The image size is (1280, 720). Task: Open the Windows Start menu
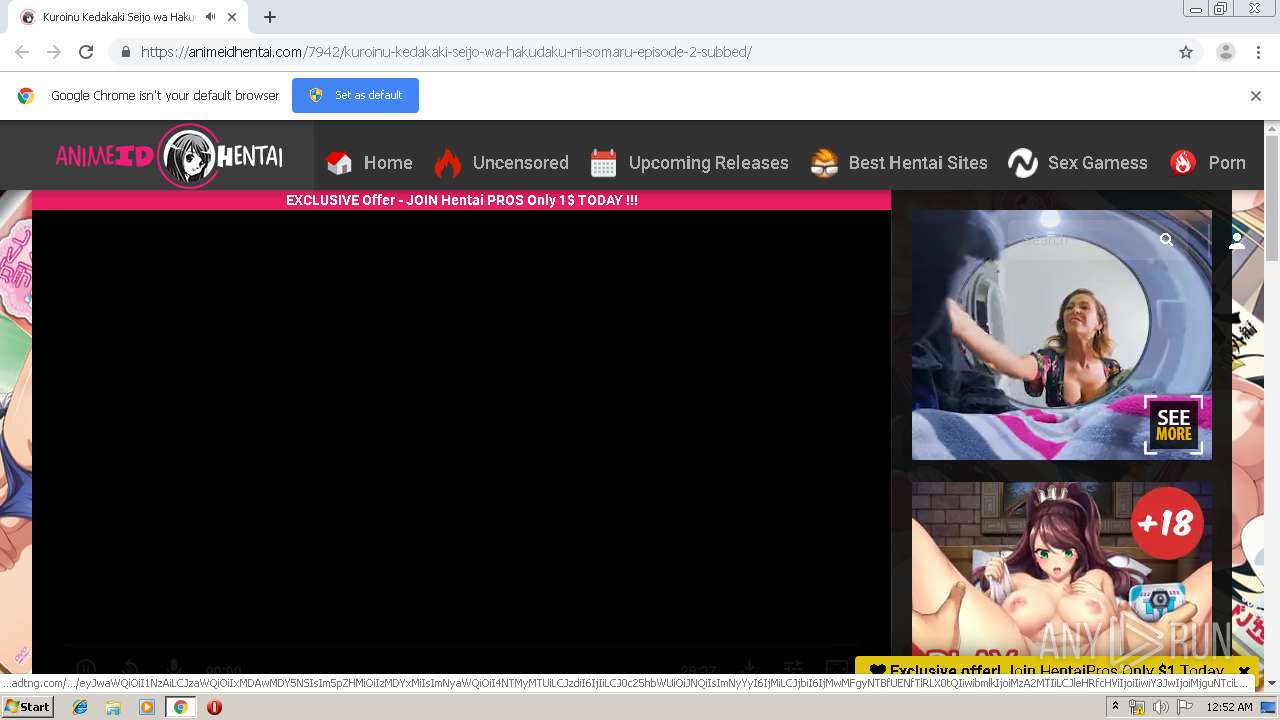27,707
